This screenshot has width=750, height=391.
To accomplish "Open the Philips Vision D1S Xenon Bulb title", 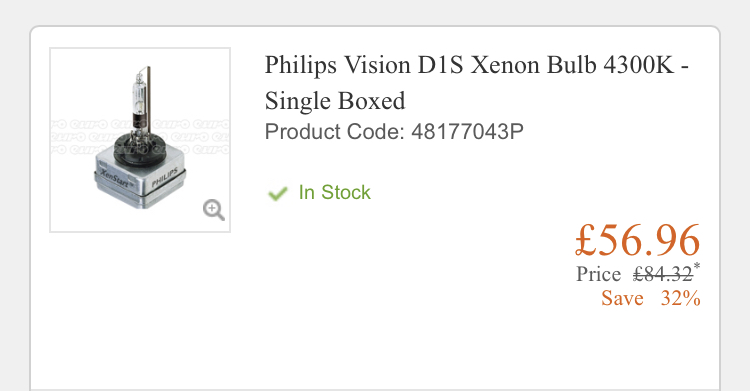I will tap(476, 82).
